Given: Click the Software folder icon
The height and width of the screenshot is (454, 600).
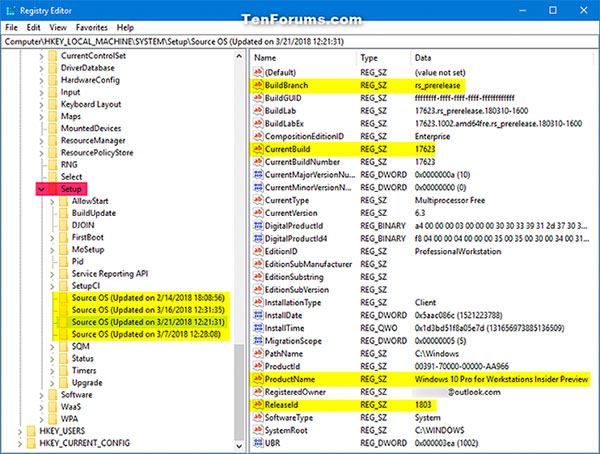Looking at the screenshot, I should pyautogui.click(x=53, y=395).
